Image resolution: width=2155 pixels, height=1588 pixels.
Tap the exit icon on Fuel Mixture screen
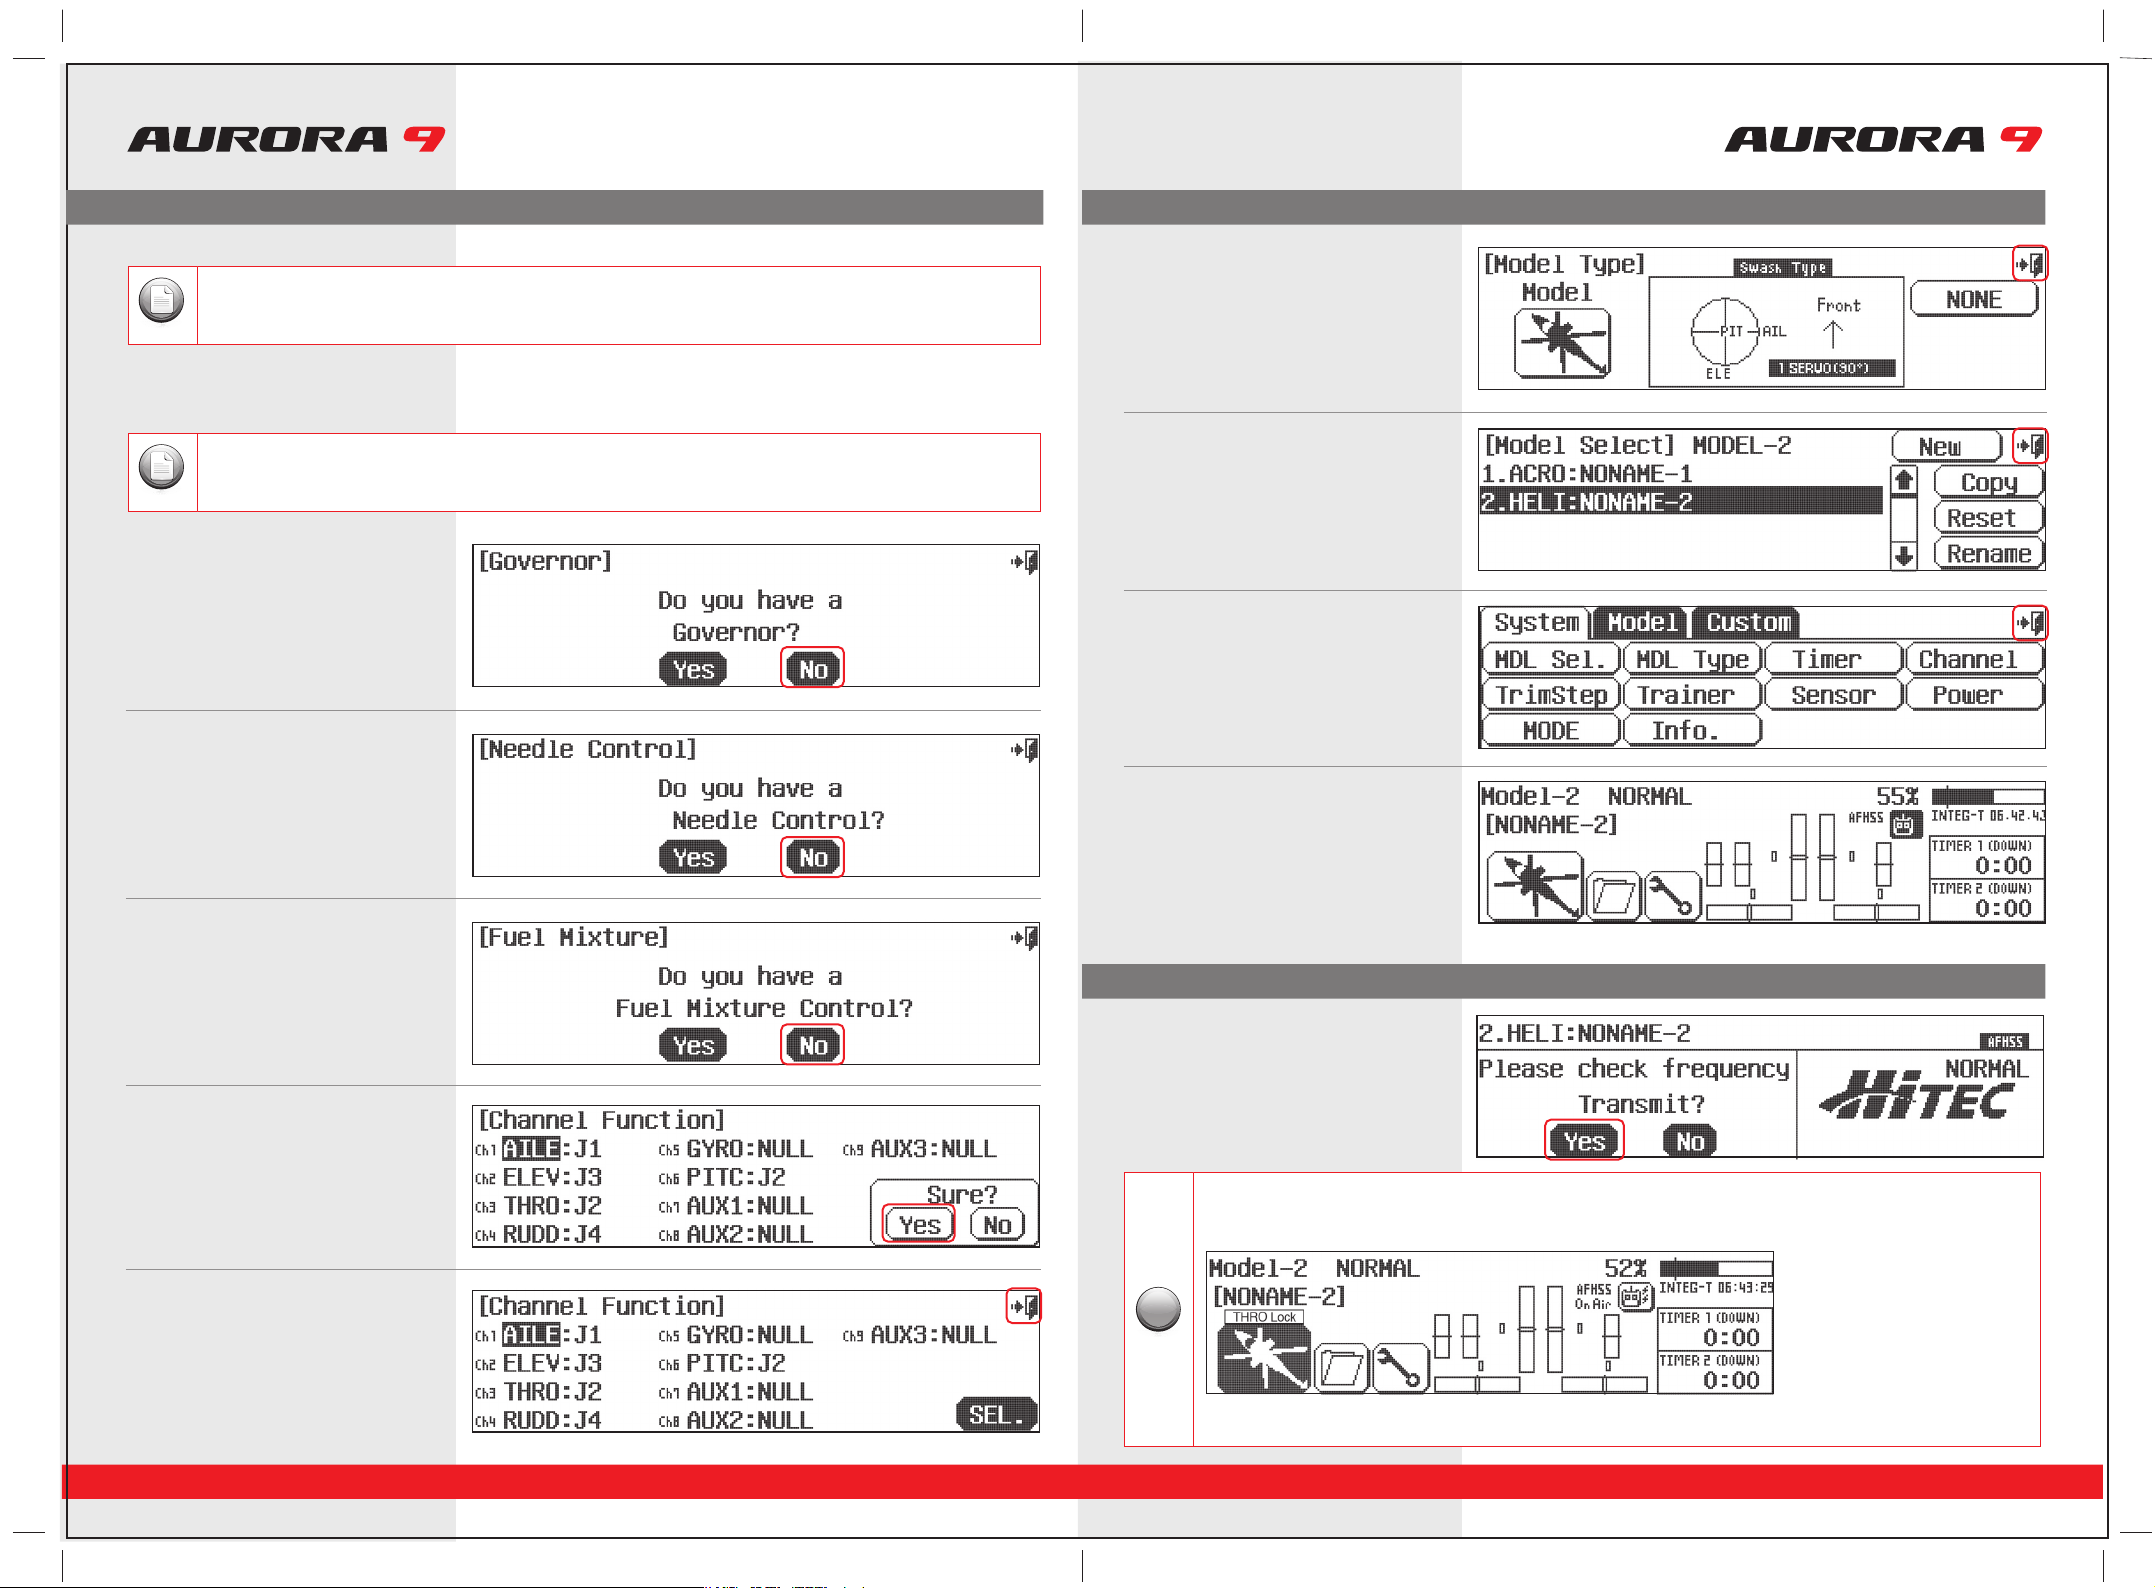click(1024, 938)
